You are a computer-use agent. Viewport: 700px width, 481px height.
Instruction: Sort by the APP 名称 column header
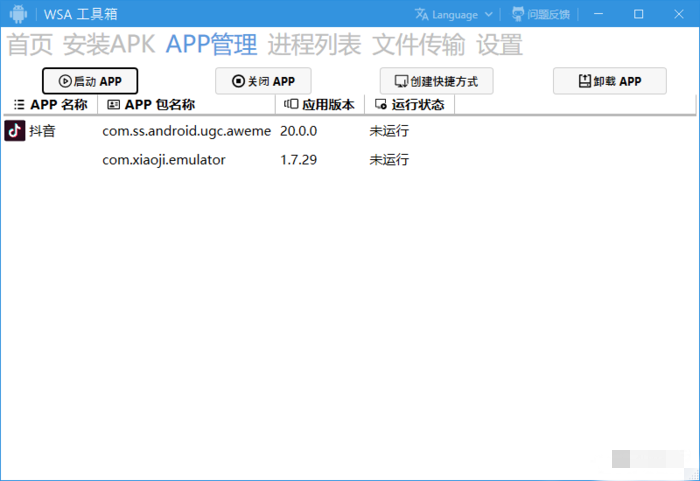pos(51,104)
